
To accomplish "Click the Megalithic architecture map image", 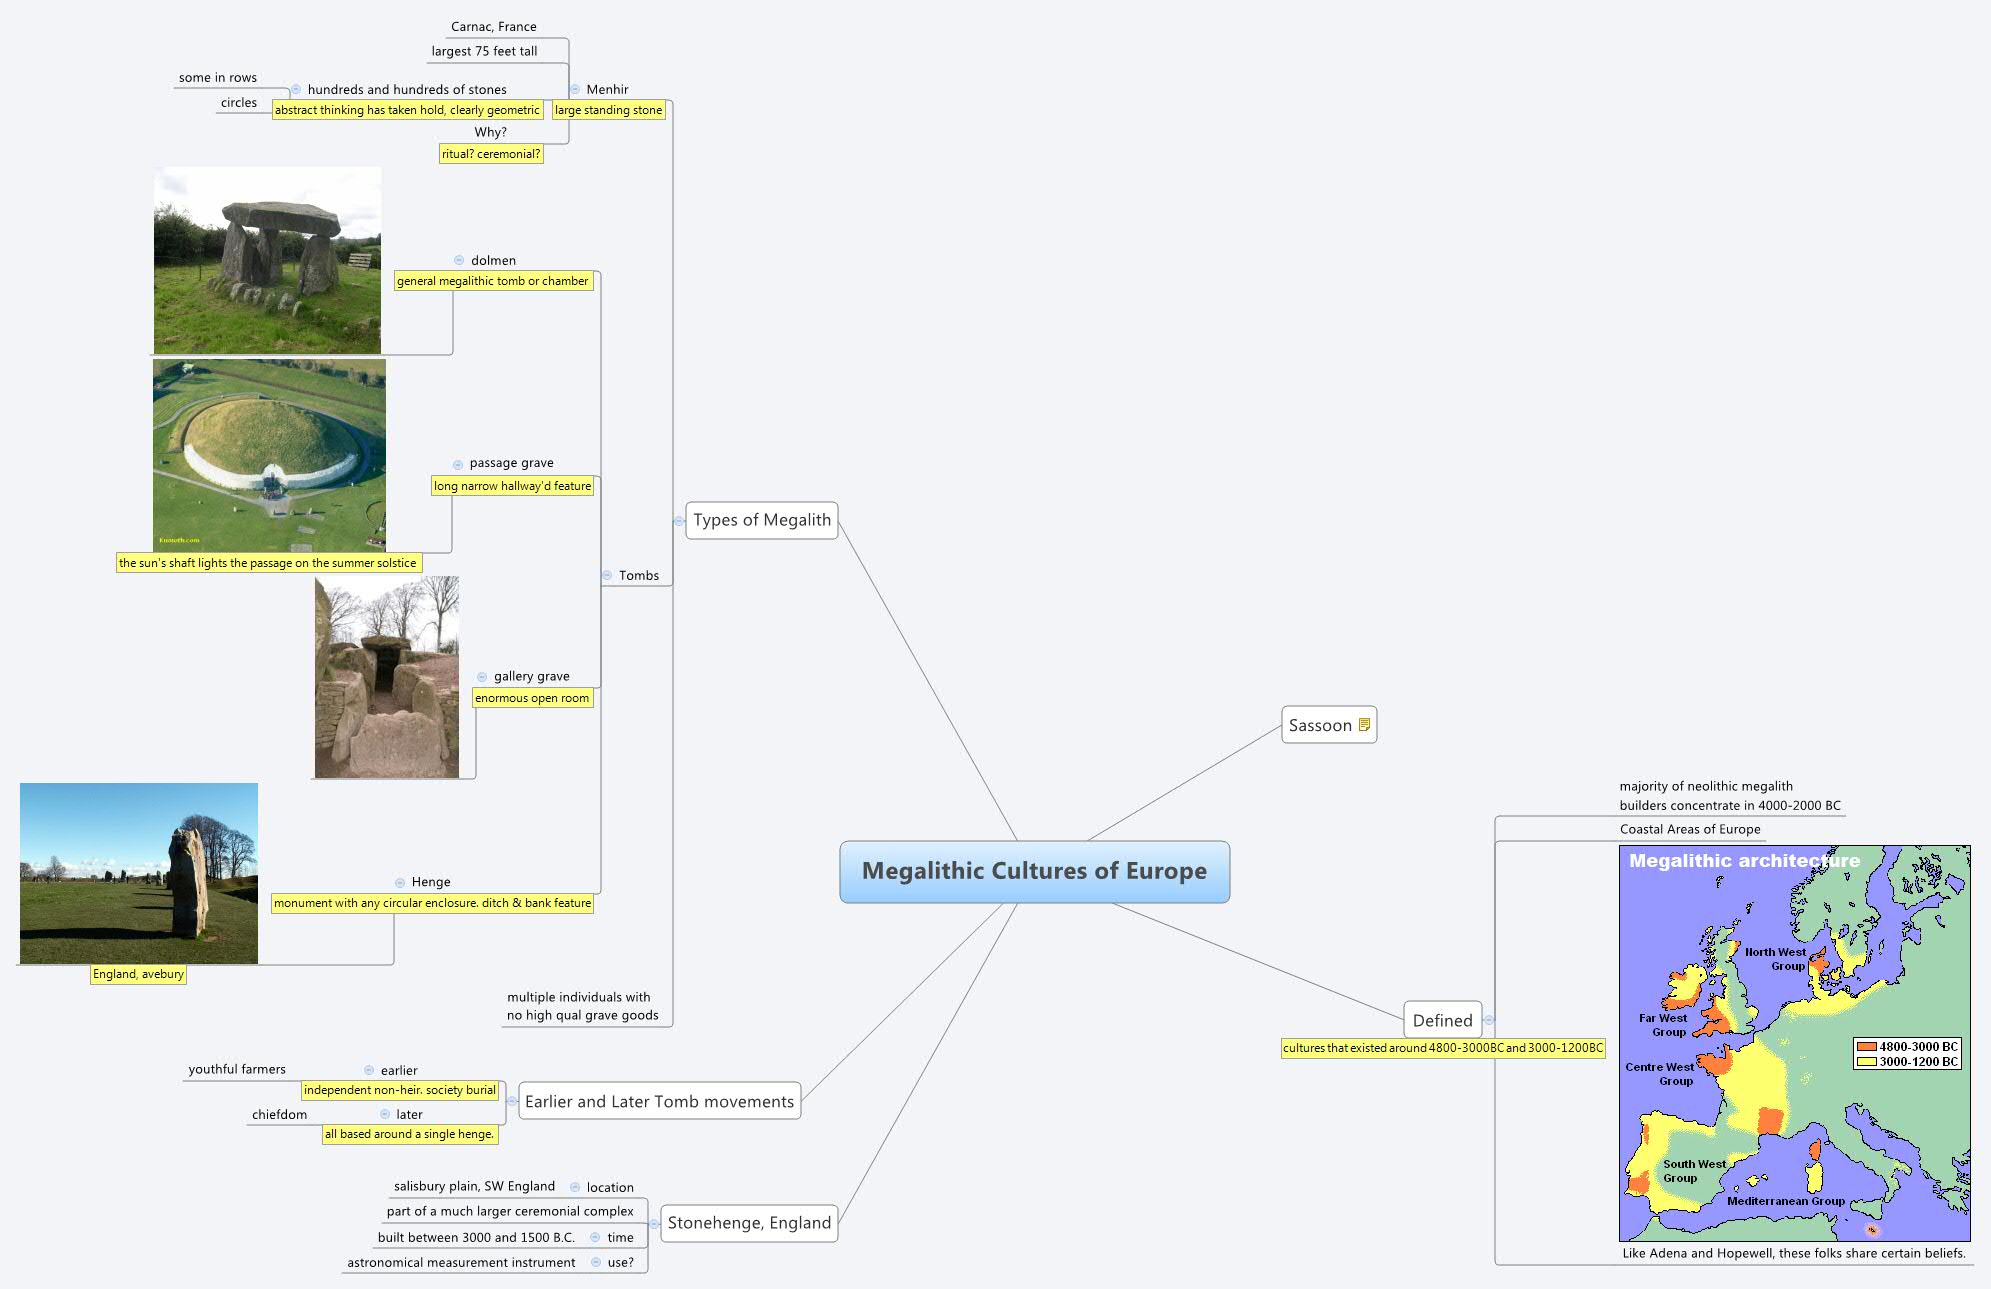I will [x=1794, y=1043].
